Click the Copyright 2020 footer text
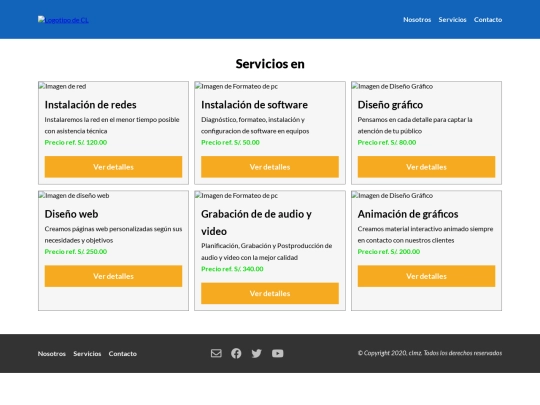The image size is (540, 405). point(430,353)
